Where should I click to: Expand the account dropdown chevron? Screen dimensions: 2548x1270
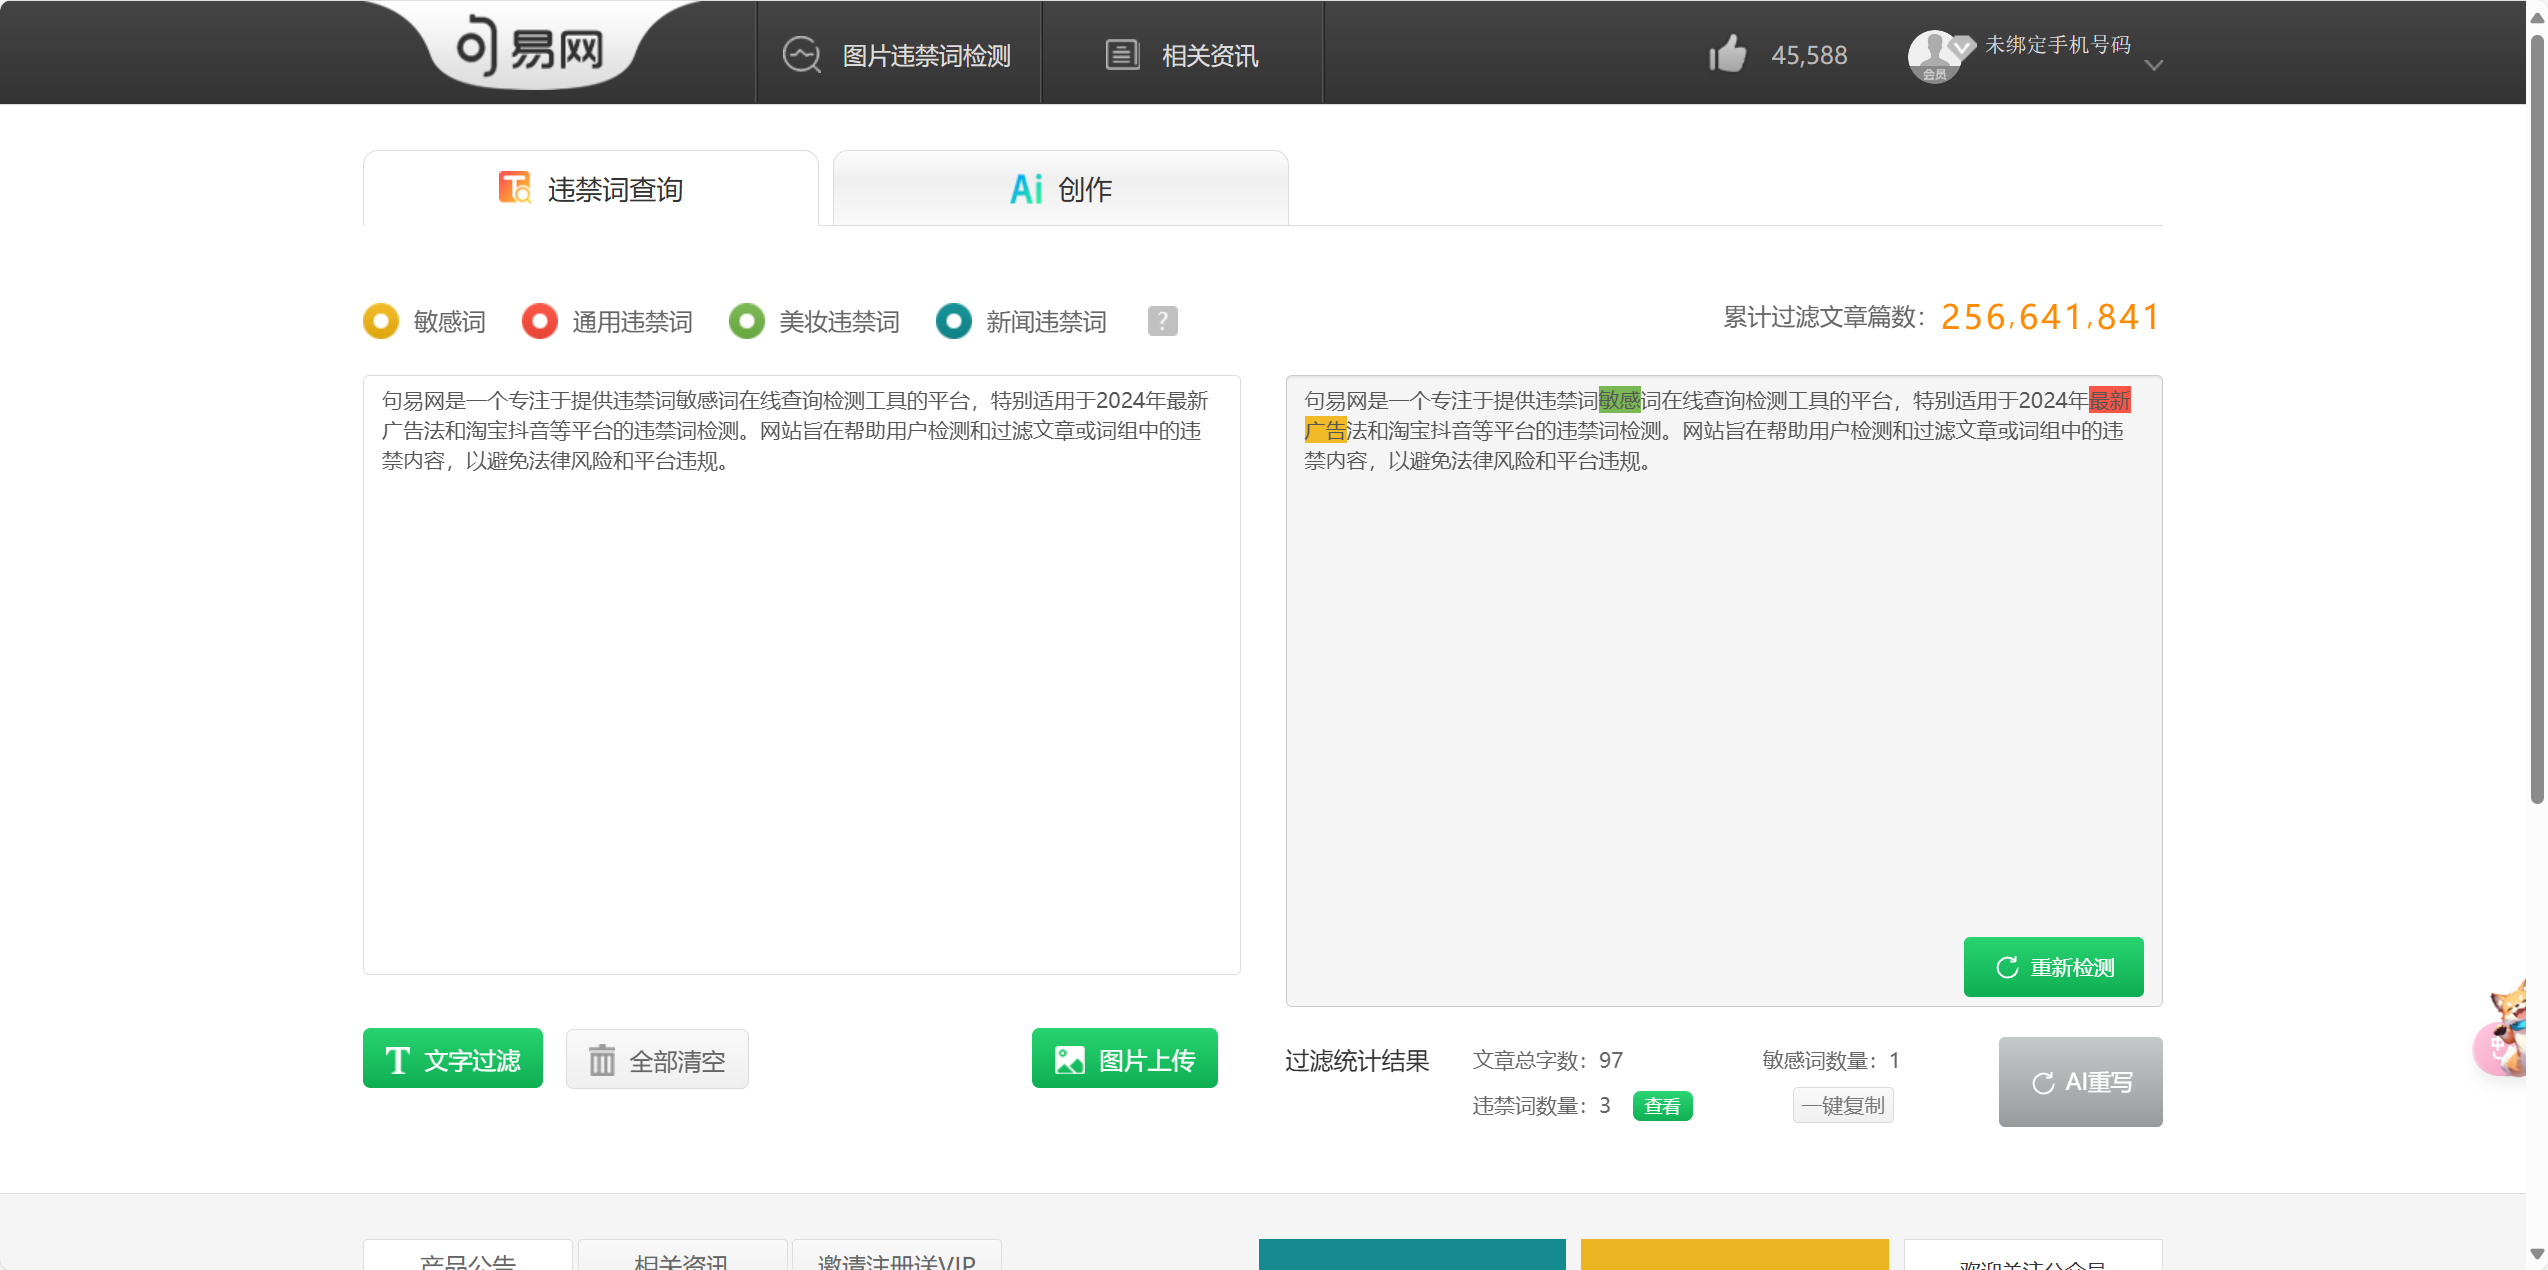coord(2154,65)
